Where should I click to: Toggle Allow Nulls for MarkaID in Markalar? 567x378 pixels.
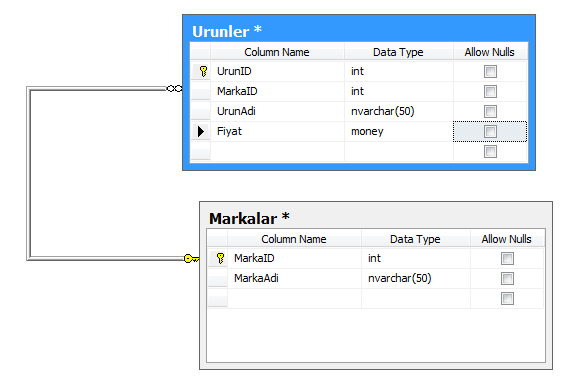507,259
